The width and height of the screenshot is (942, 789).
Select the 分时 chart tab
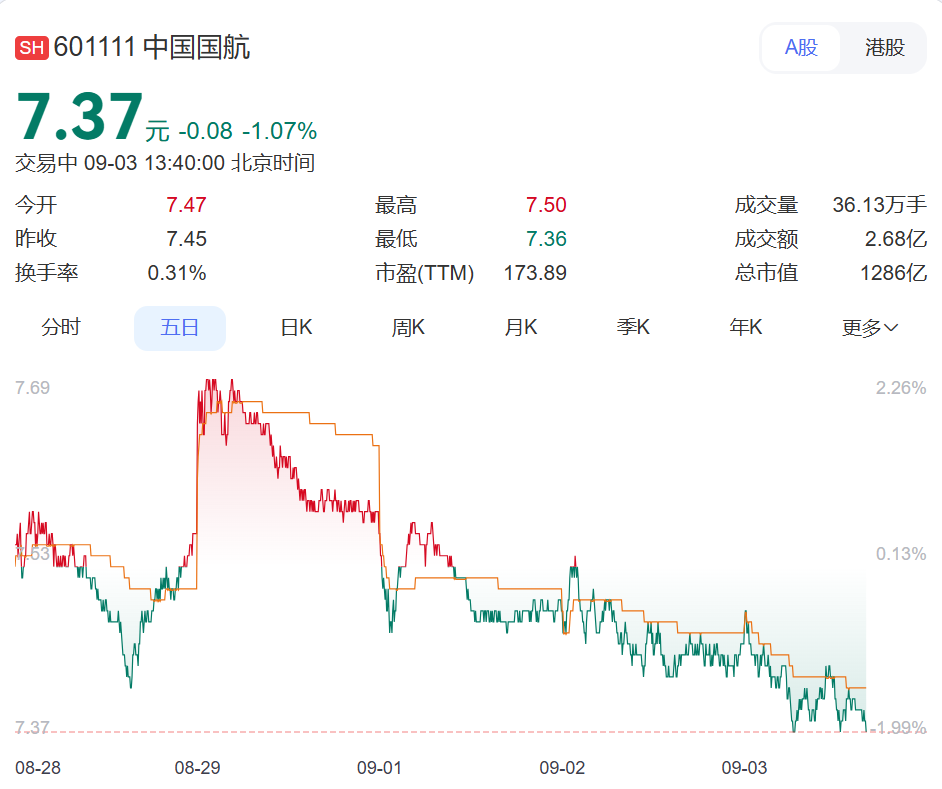click(61, 328)
